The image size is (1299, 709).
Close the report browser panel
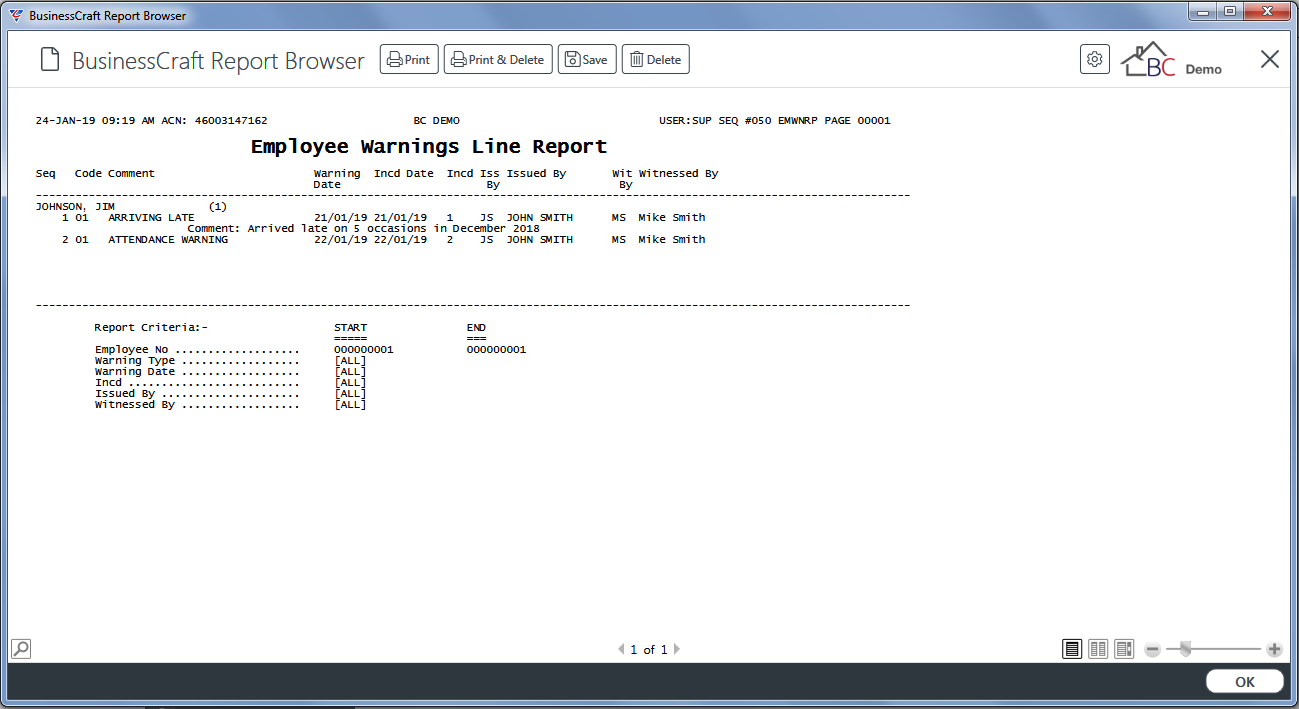point(1270,59)
